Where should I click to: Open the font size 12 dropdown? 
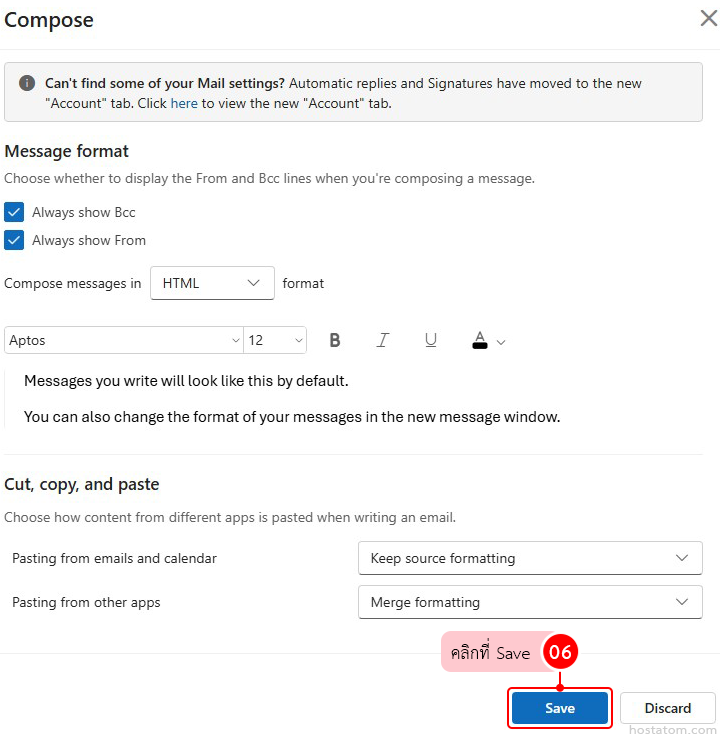tap(275, 340)
